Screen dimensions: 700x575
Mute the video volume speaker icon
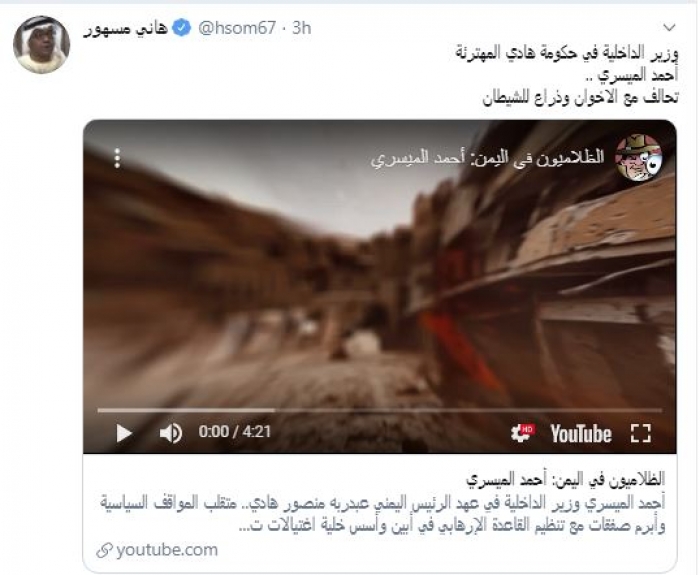click(x=171, y=433)
